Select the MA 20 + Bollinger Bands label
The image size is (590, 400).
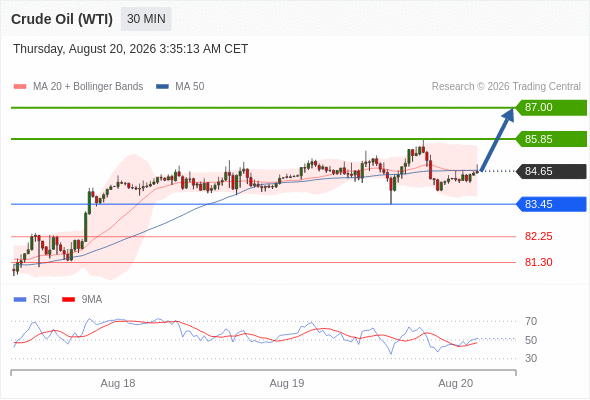88,87
